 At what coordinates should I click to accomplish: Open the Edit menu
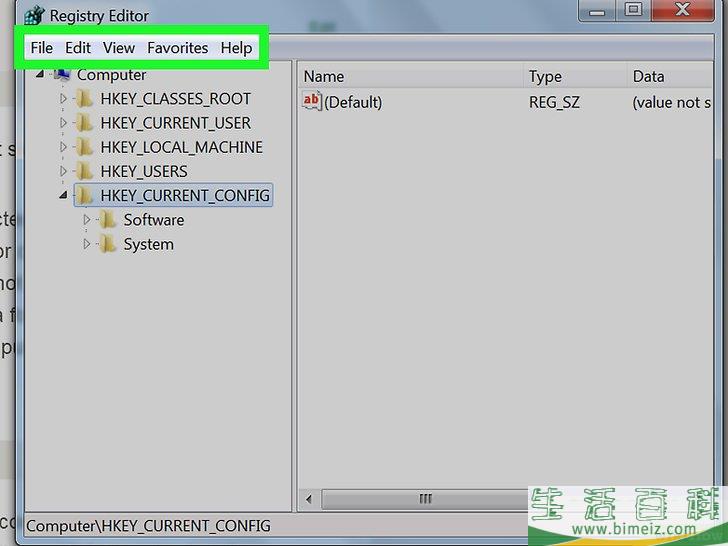(x=78, y=48)
